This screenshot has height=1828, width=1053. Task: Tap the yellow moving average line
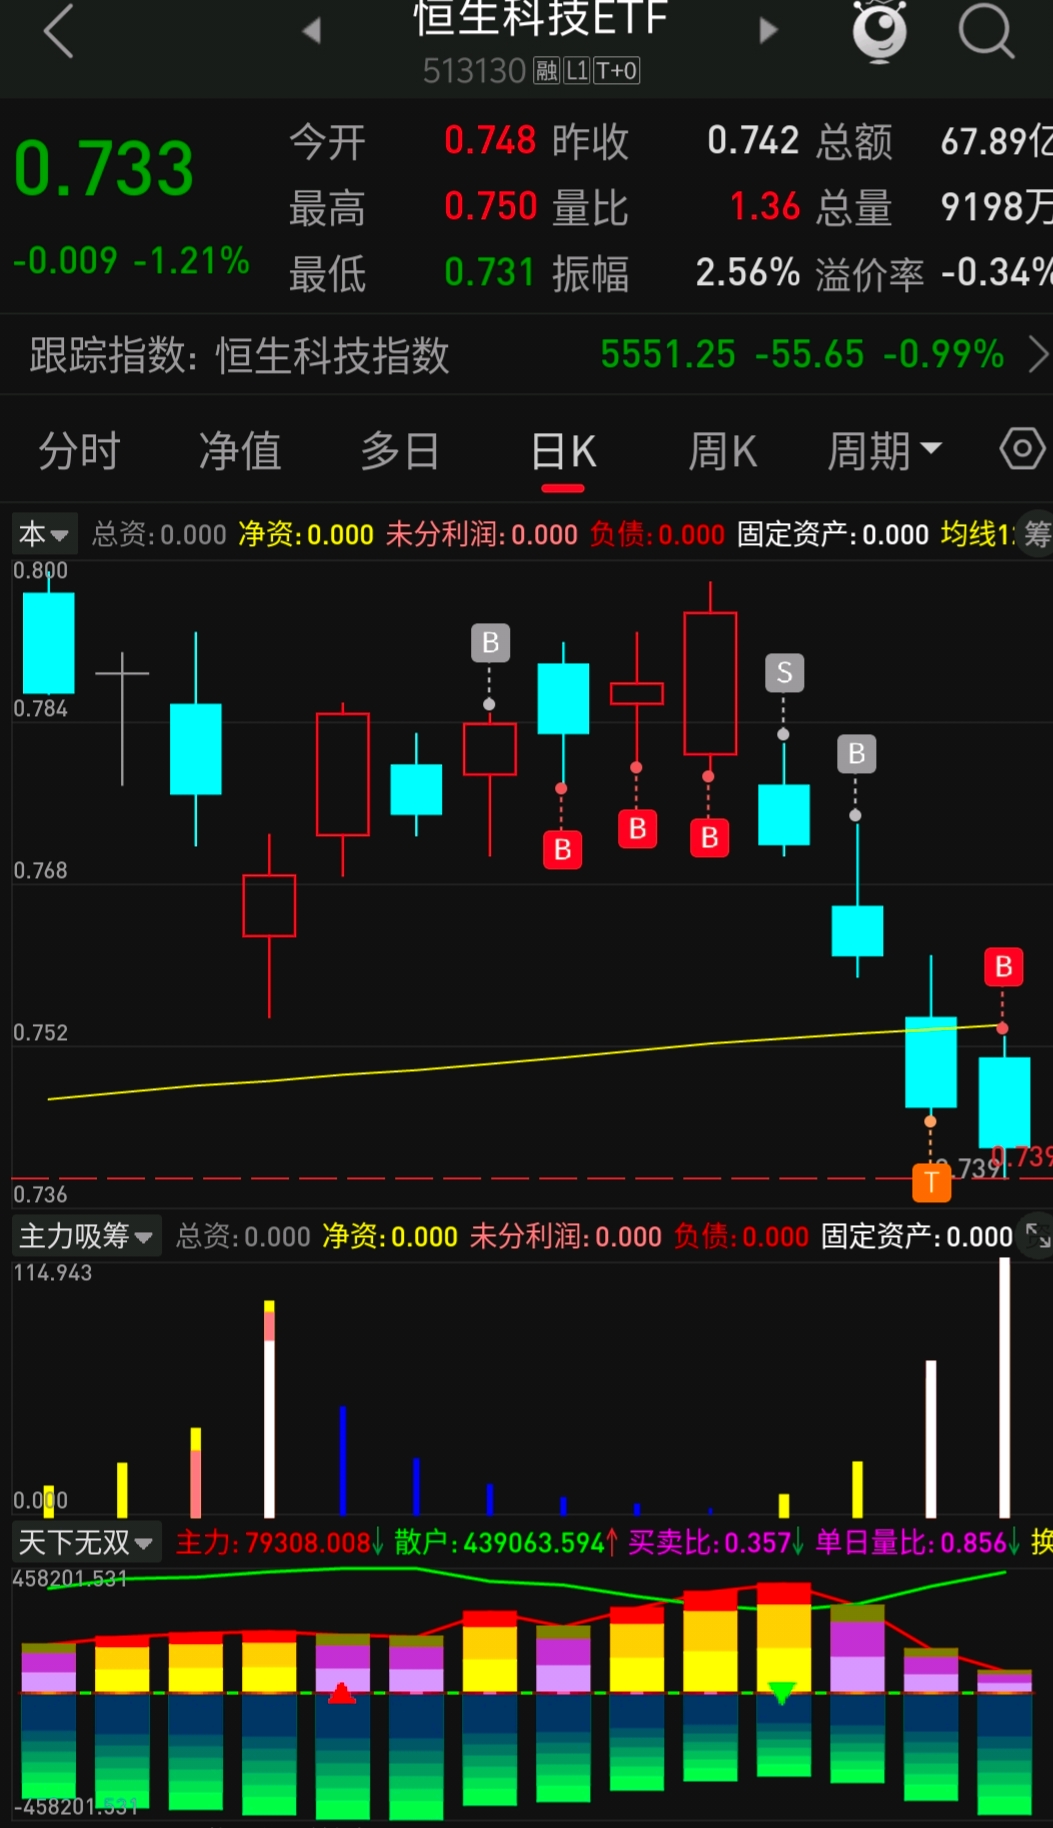pos(525,1060)
